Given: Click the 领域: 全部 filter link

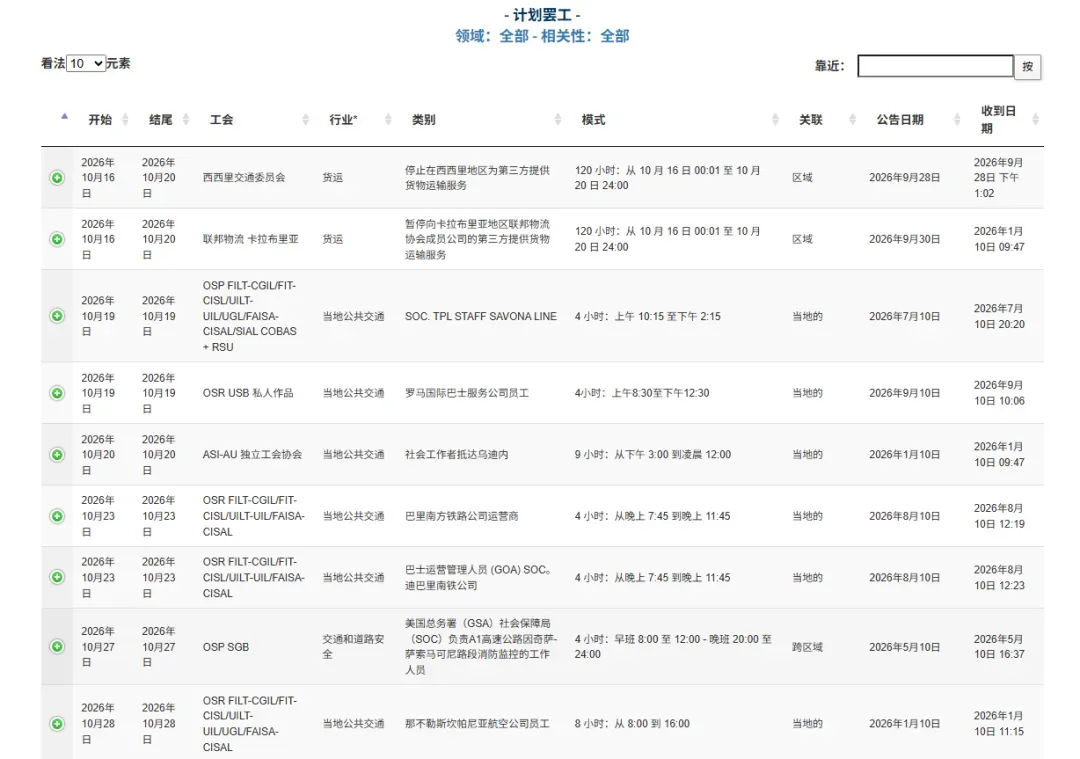Looking at the screenshot, I should coord(492,36).
